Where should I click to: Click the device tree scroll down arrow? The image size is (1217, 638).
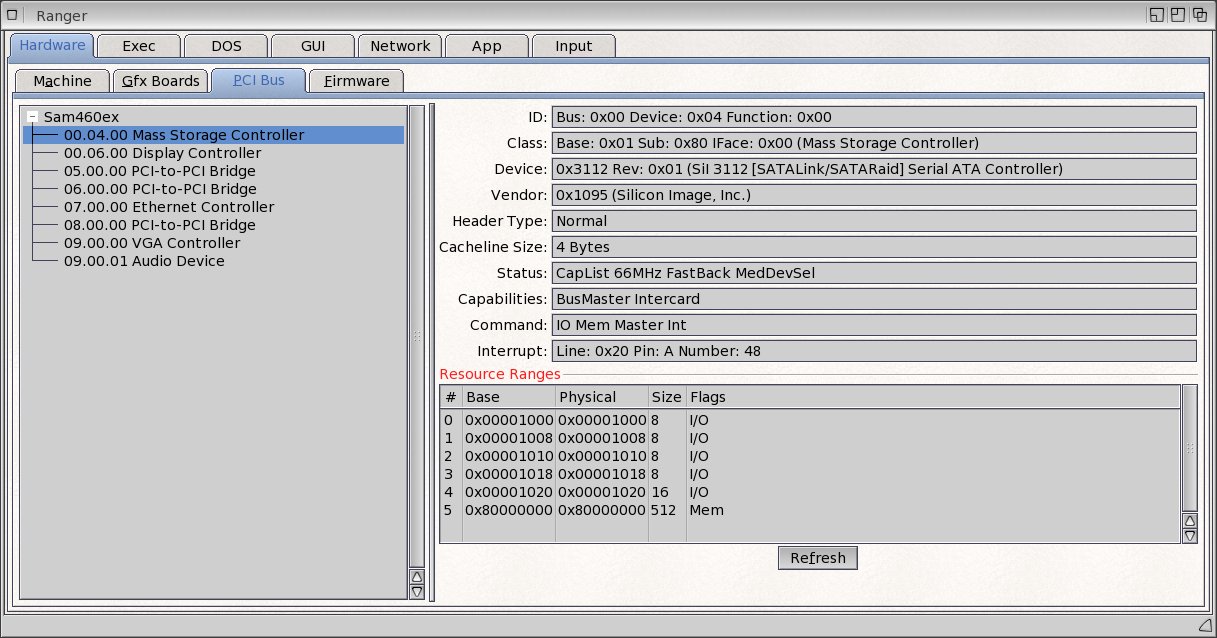[417, 591]
